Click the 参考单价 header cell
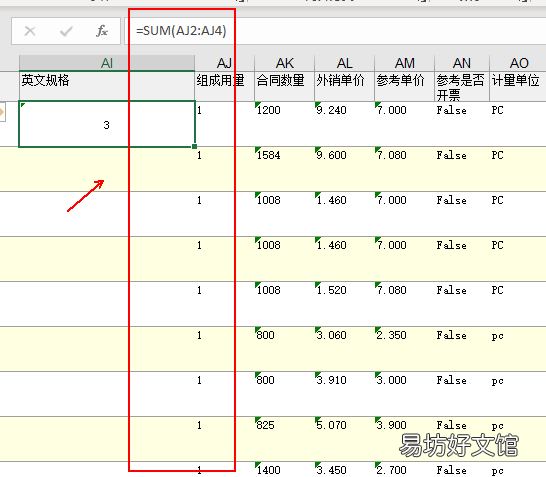Image resolution: width=546 pixels, height=477 pixels. click(404, 86)
